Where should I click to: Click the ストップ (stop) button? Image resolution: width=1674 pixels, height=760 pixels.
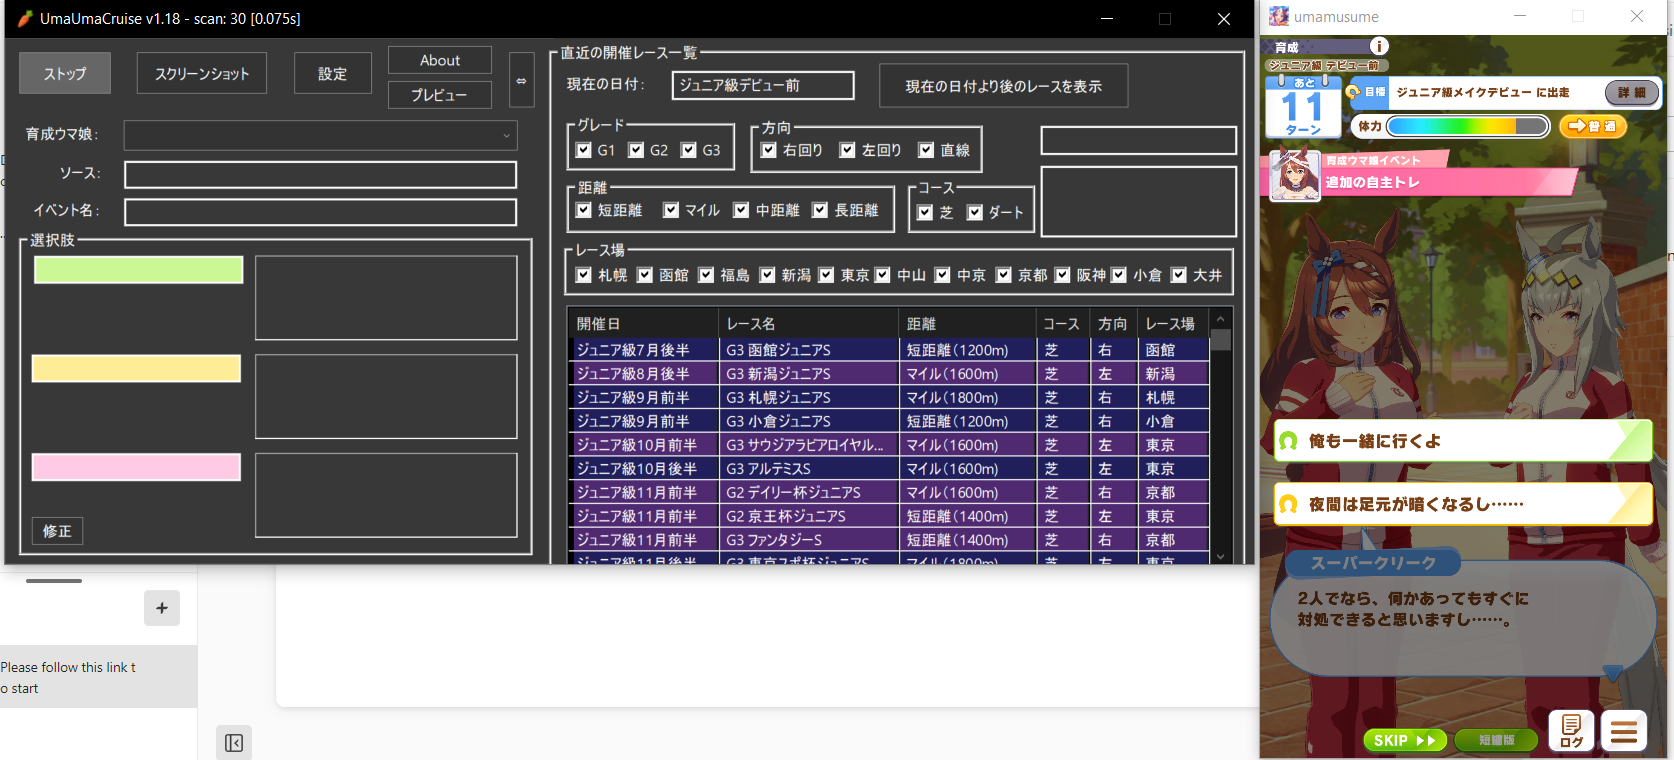65,73
